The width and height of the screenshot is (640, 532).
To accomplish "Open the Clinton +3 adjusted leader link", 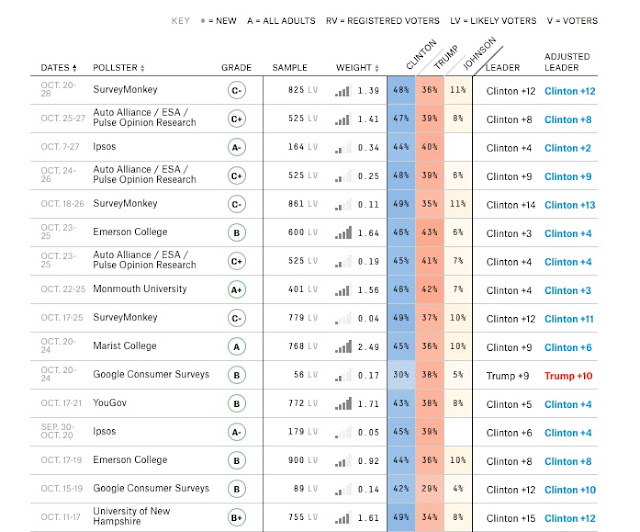I will [568, 291].
